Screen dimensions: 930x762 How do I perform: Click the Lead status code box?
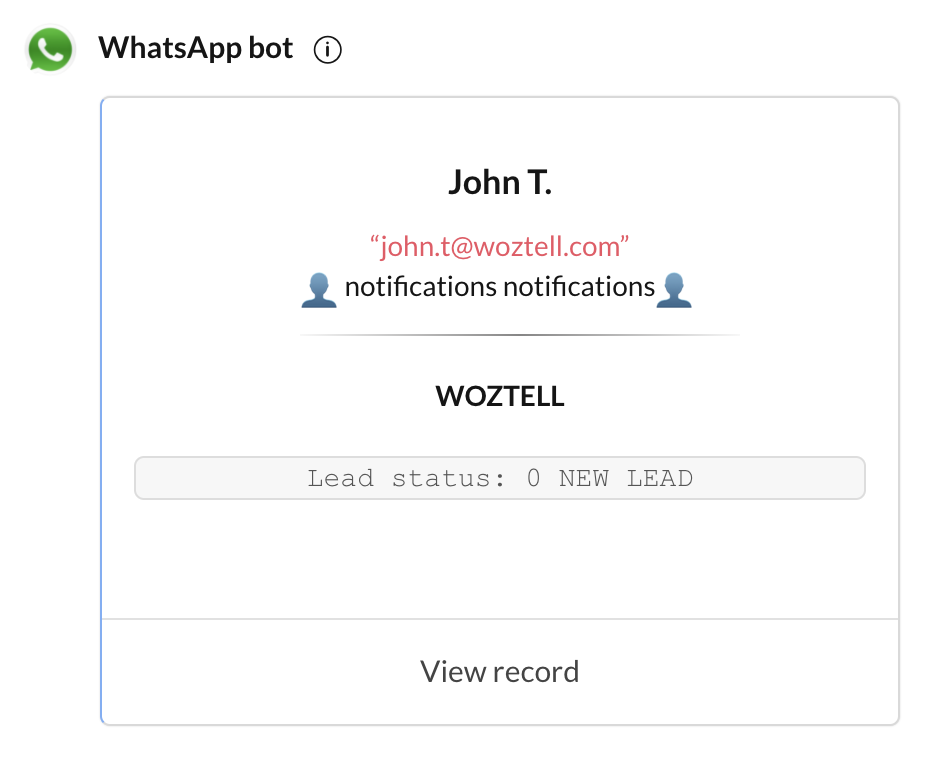click(x=500, y=478)
